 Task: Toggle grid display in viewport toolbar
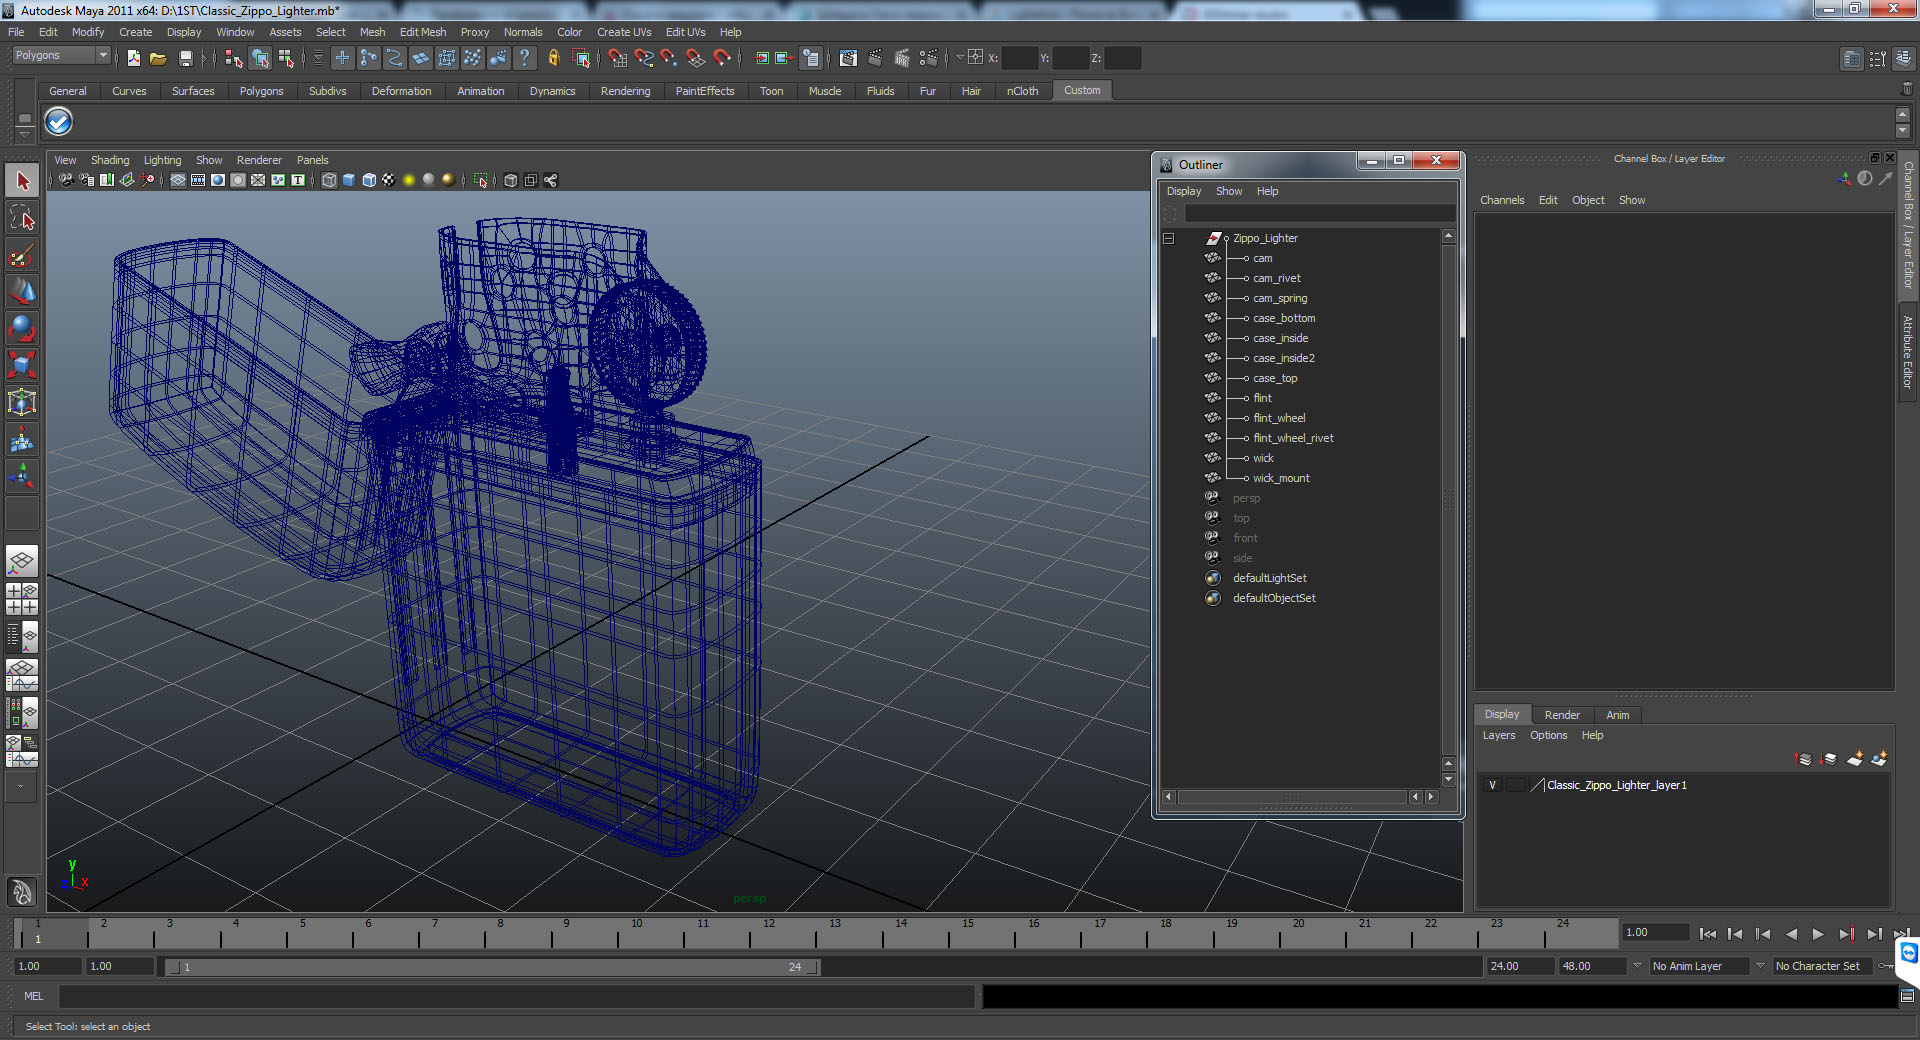pyautogui.click(x=178, y=180)
